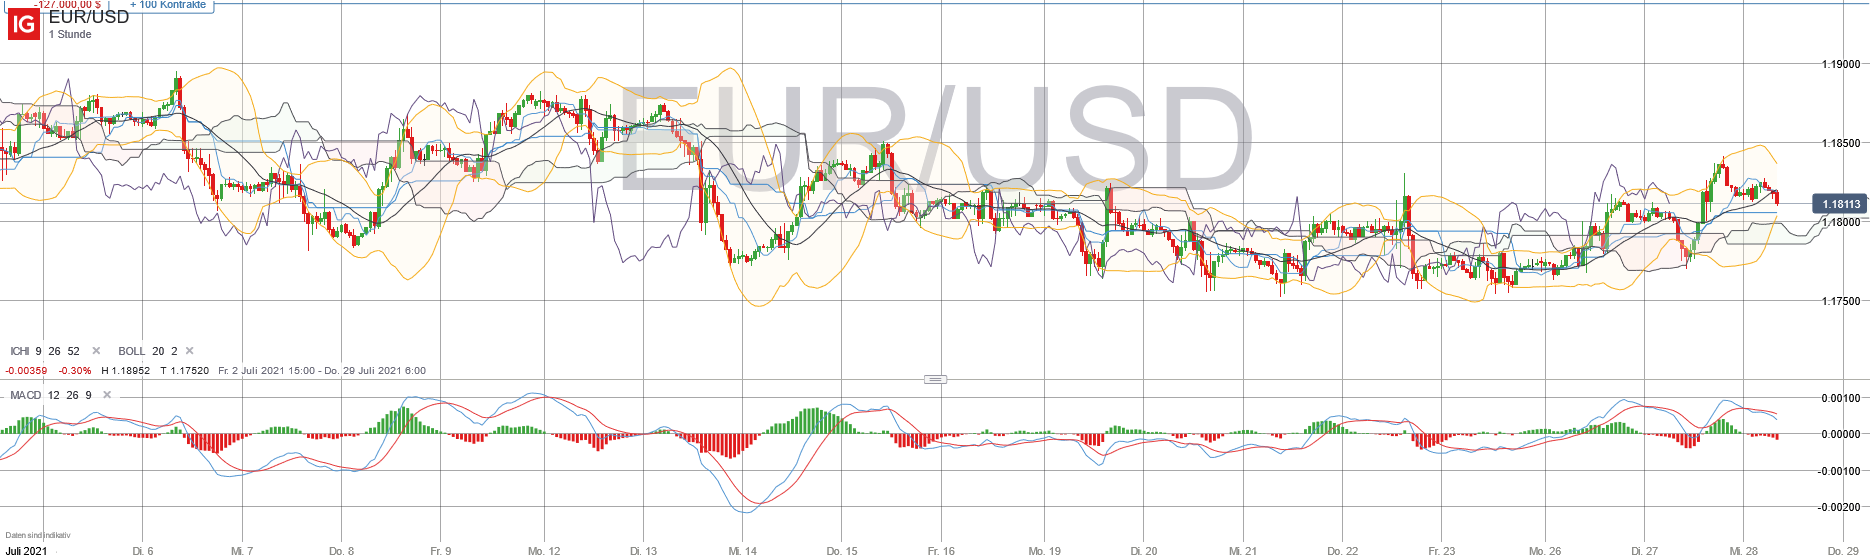Image resolution: width=1870 pixels, height=560 pixels.
Task: Click the EUR/USD instrument title
Action: 89,17
